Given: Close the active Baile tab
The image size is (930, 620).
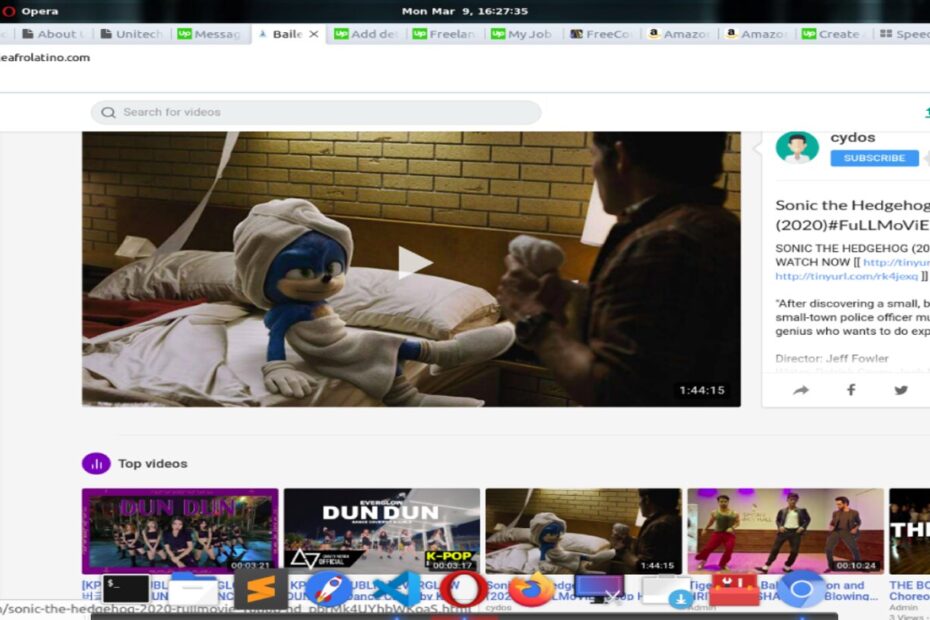Looking at the screenshot, I should click(313, 34).
